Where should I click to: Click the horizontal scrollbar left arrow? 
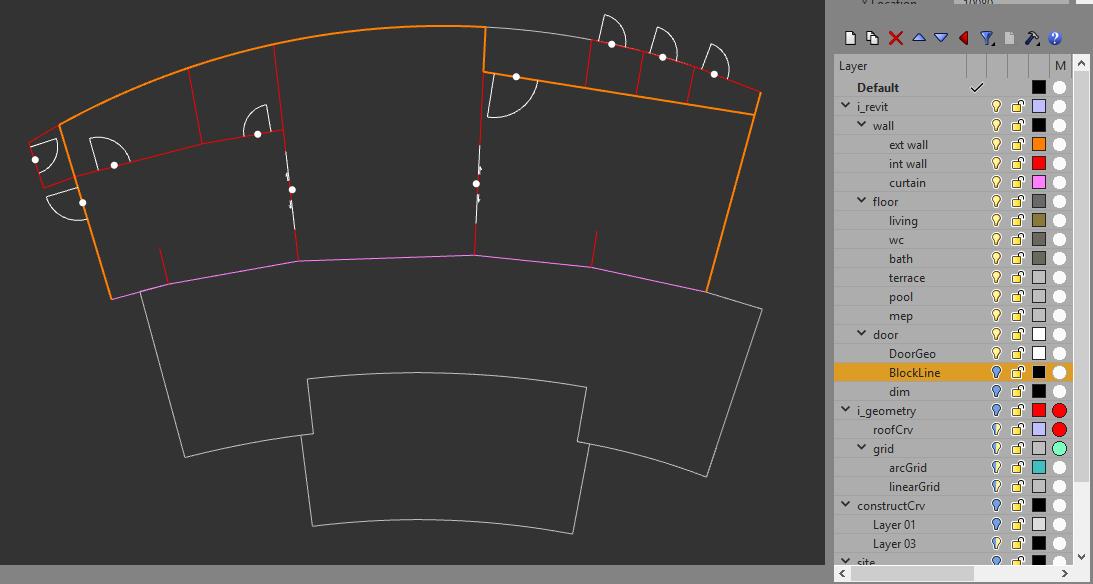click(843, 574)
